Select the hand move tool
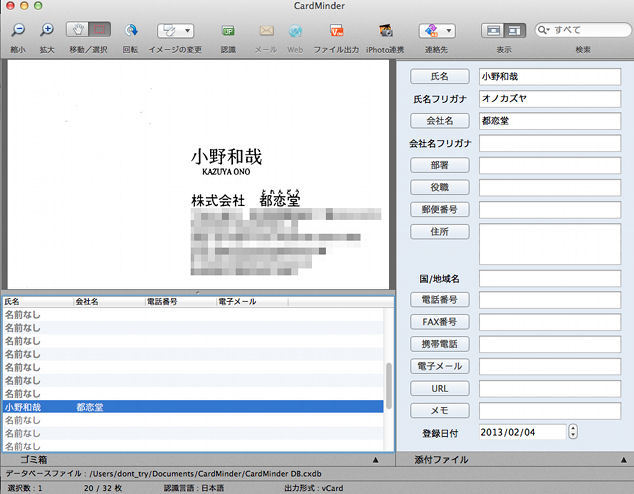Viewport: 634px width, 494px height. click(78, 31)
